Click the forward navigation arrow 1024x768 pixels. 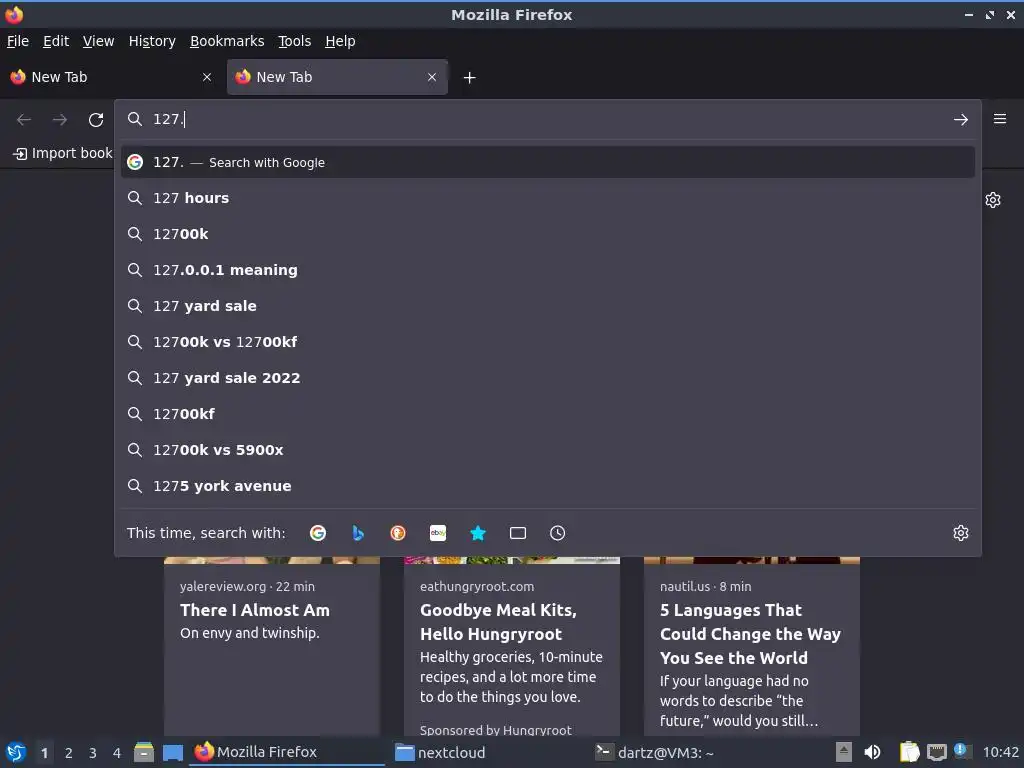tap(60, 120)
